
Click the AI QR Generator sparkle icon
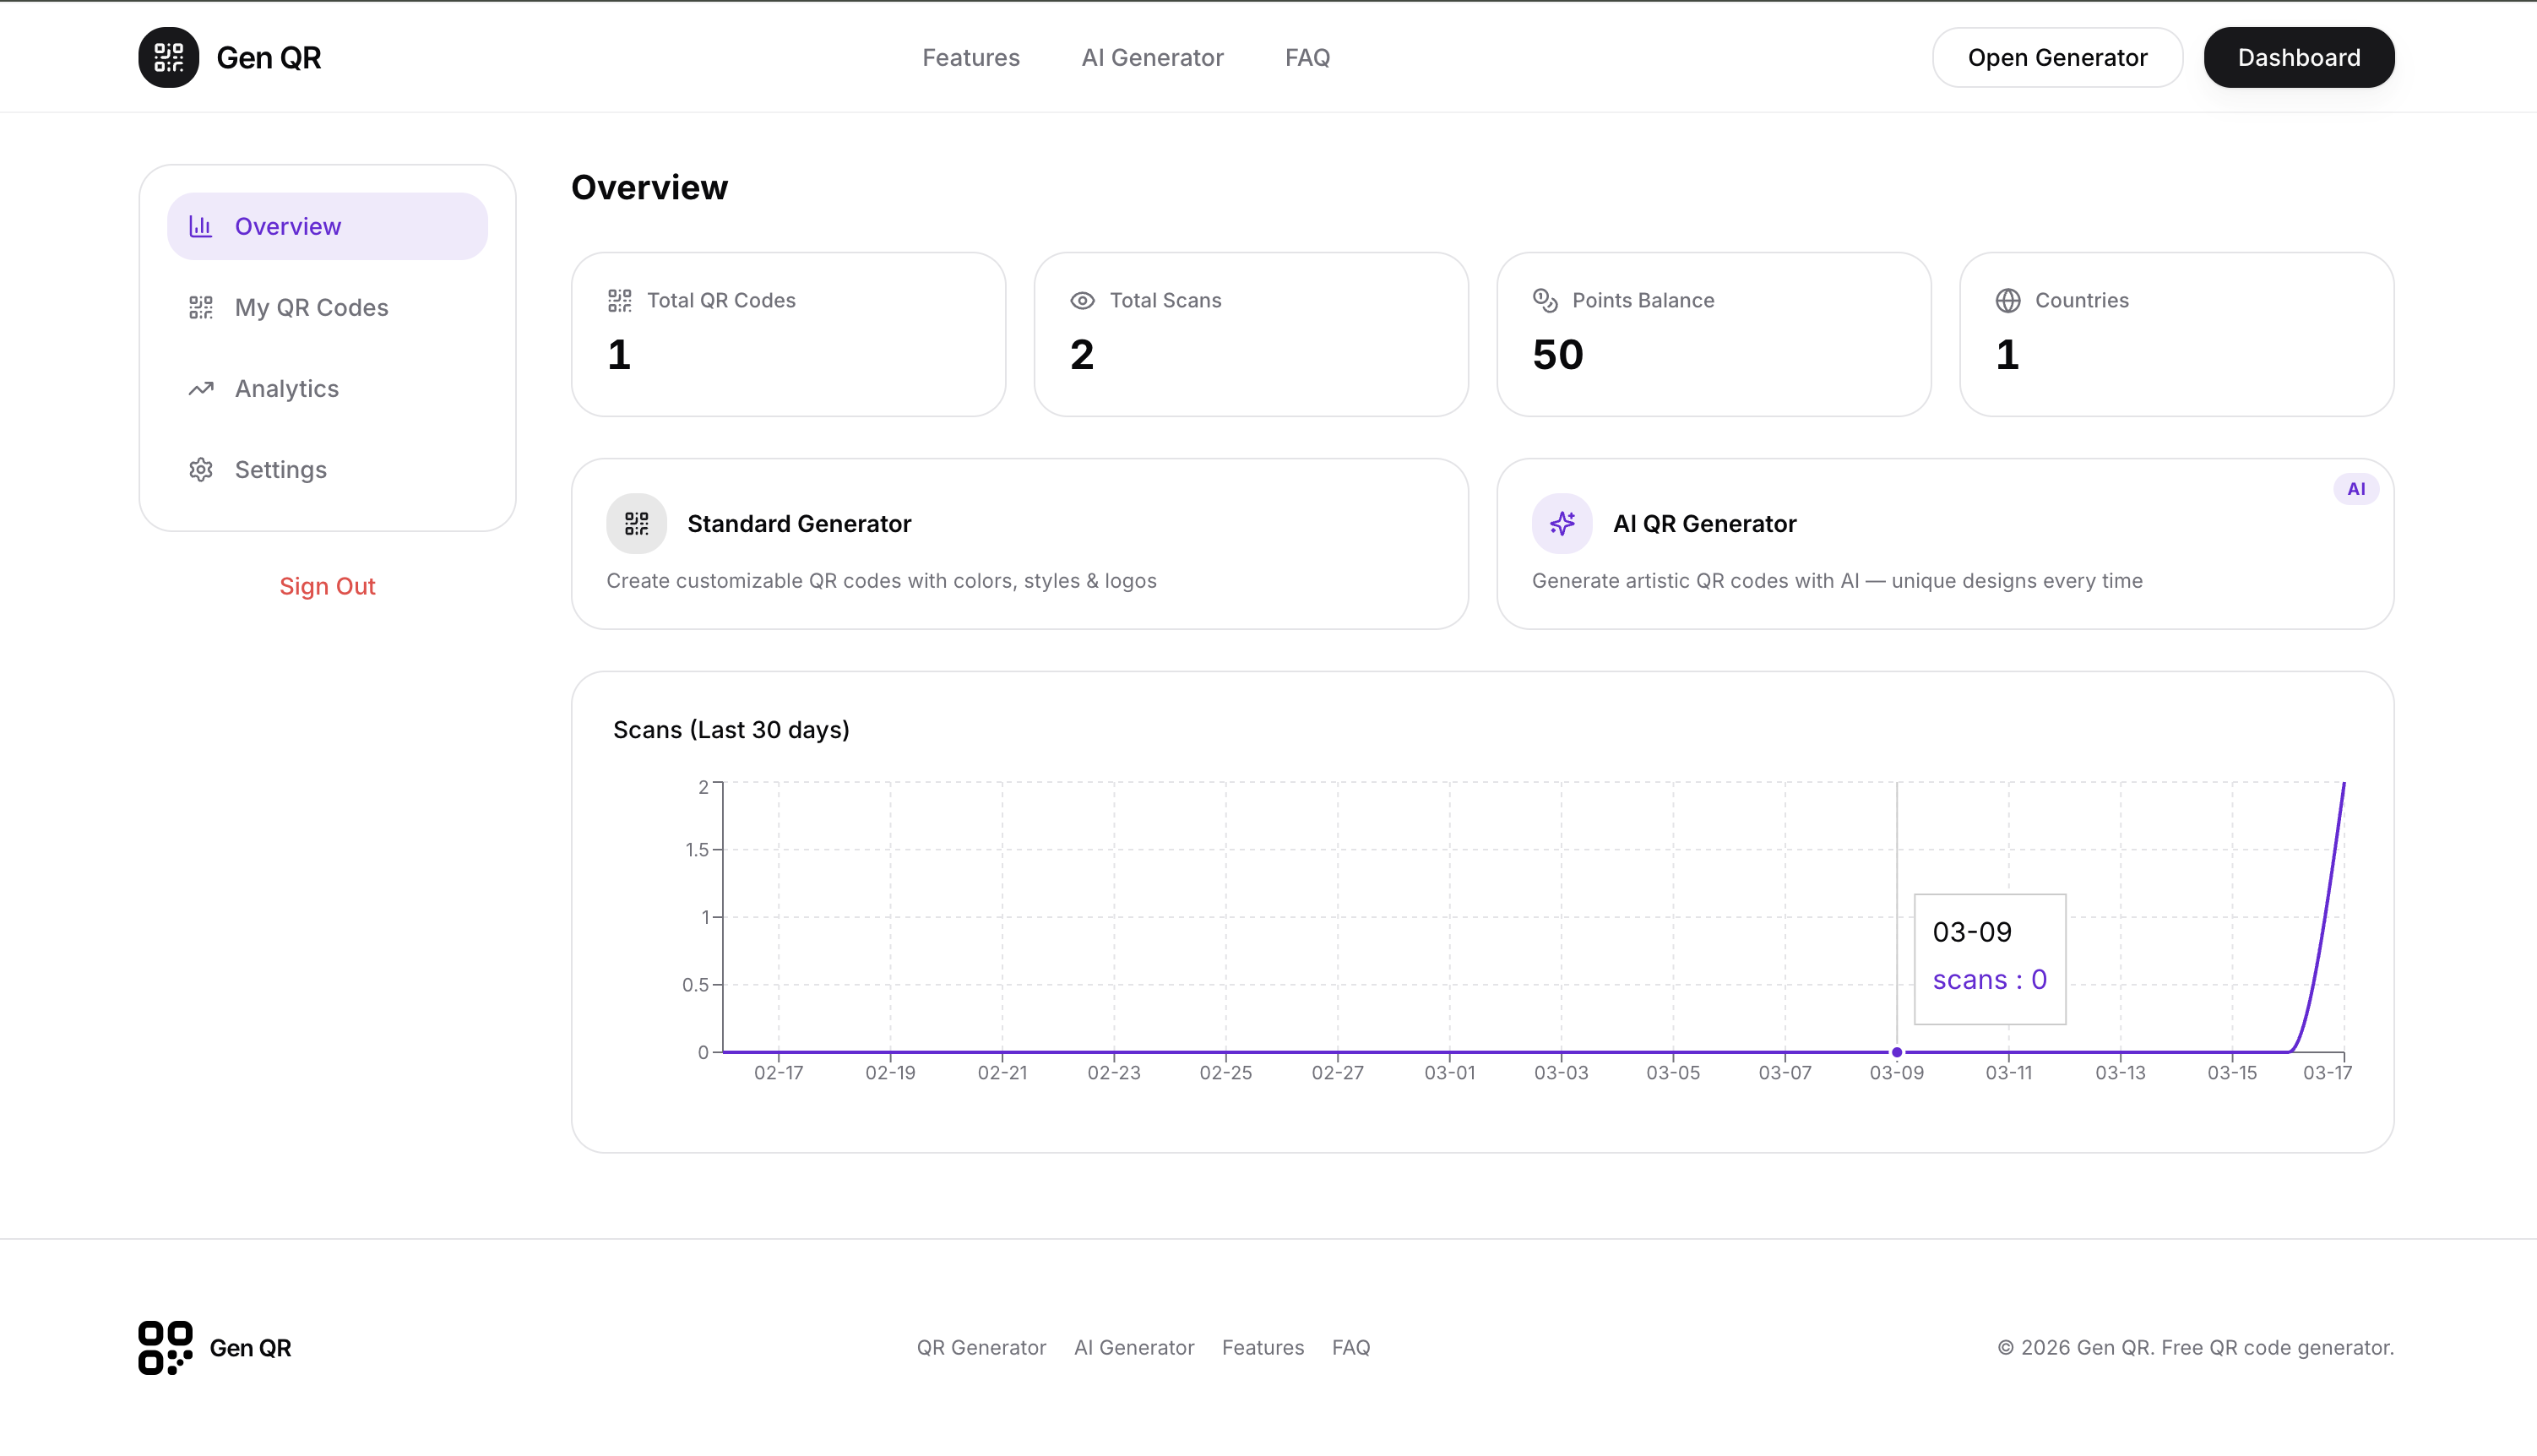pos(1561,523)
